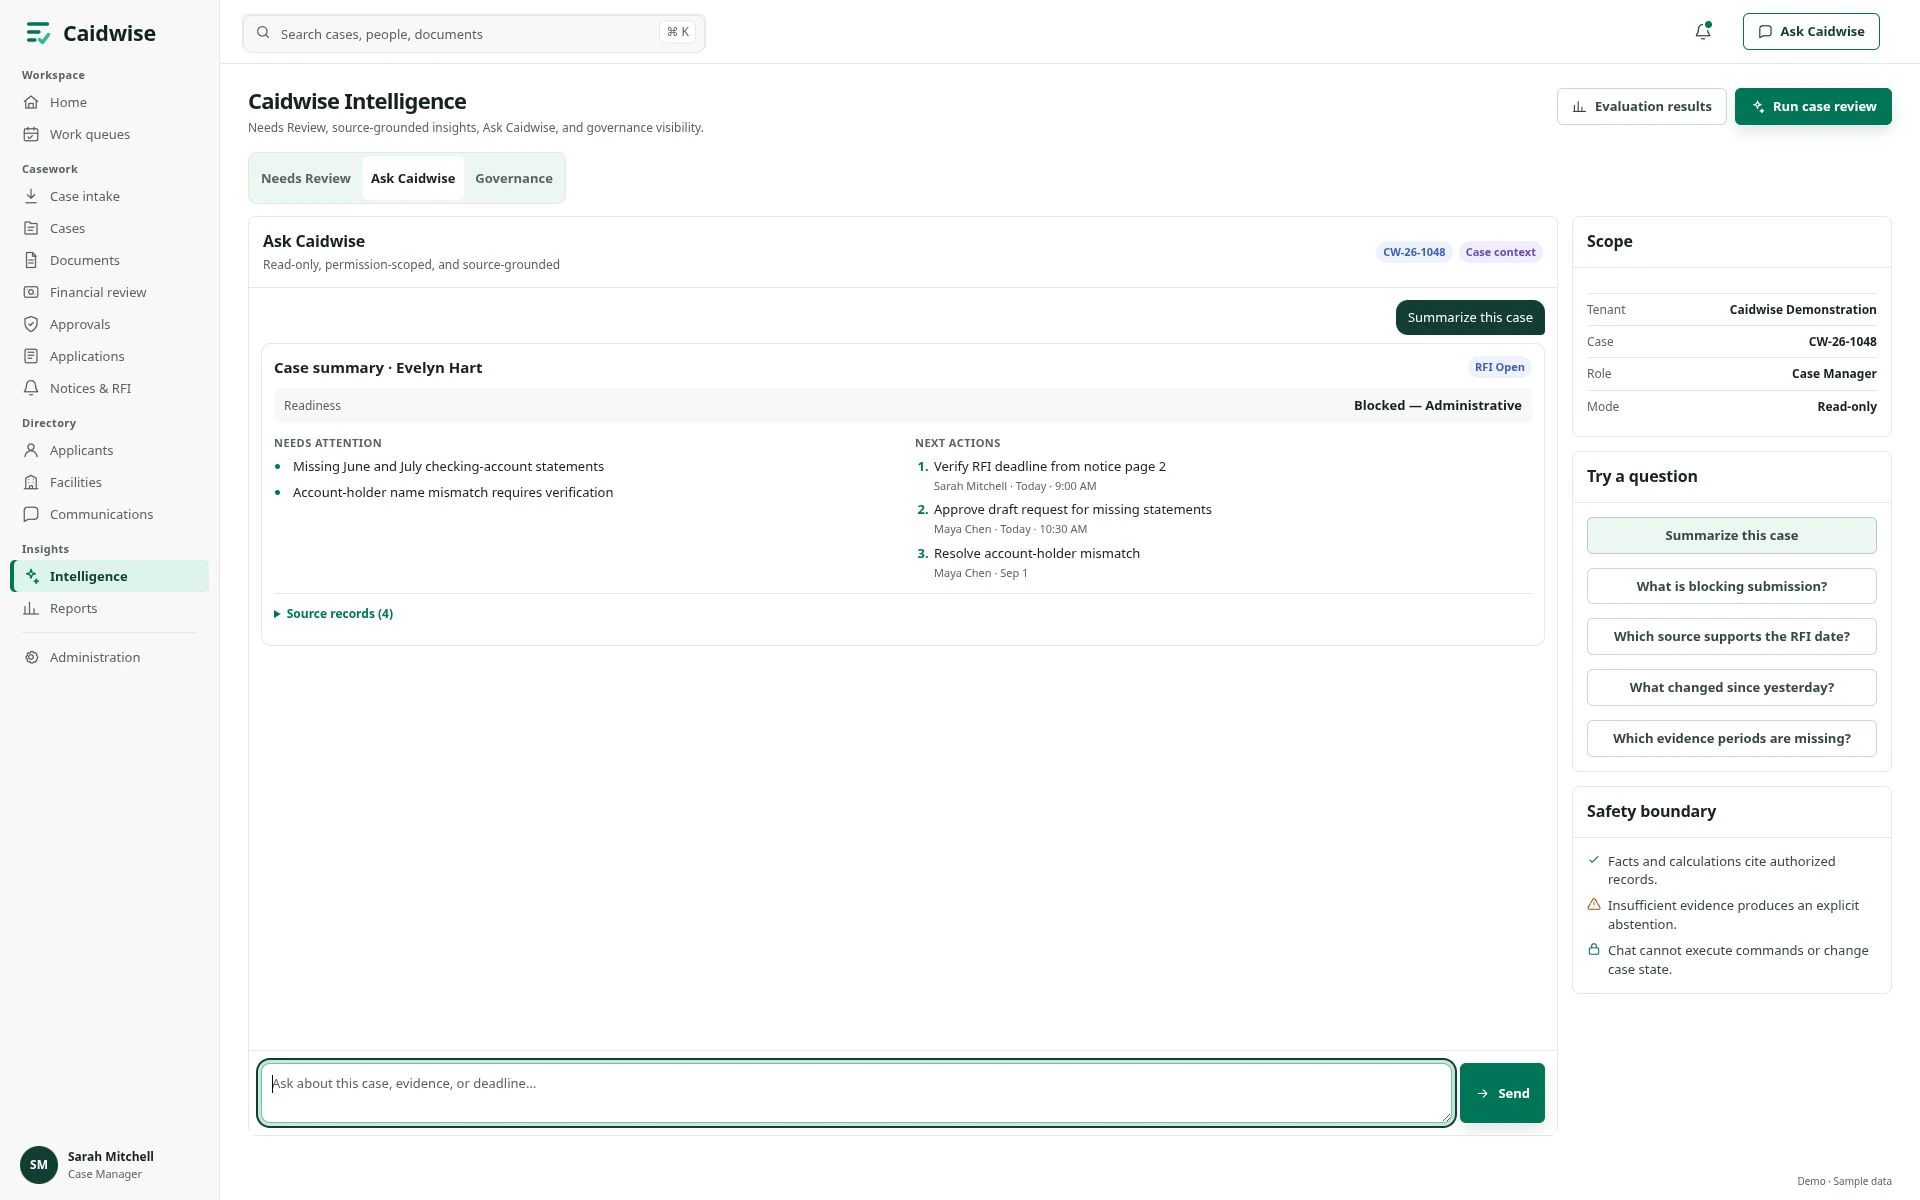The height and width of the screenshot is (1200, 1920).
Task: Click 'Caidwise Demonstration' tenant value
Action: 1802,309
